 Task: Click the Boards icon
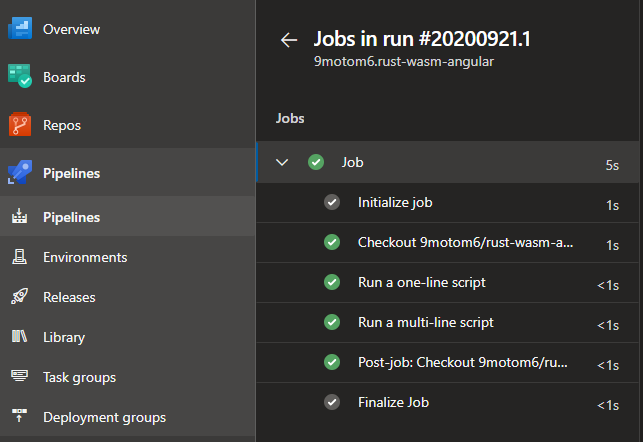(20, 76)
